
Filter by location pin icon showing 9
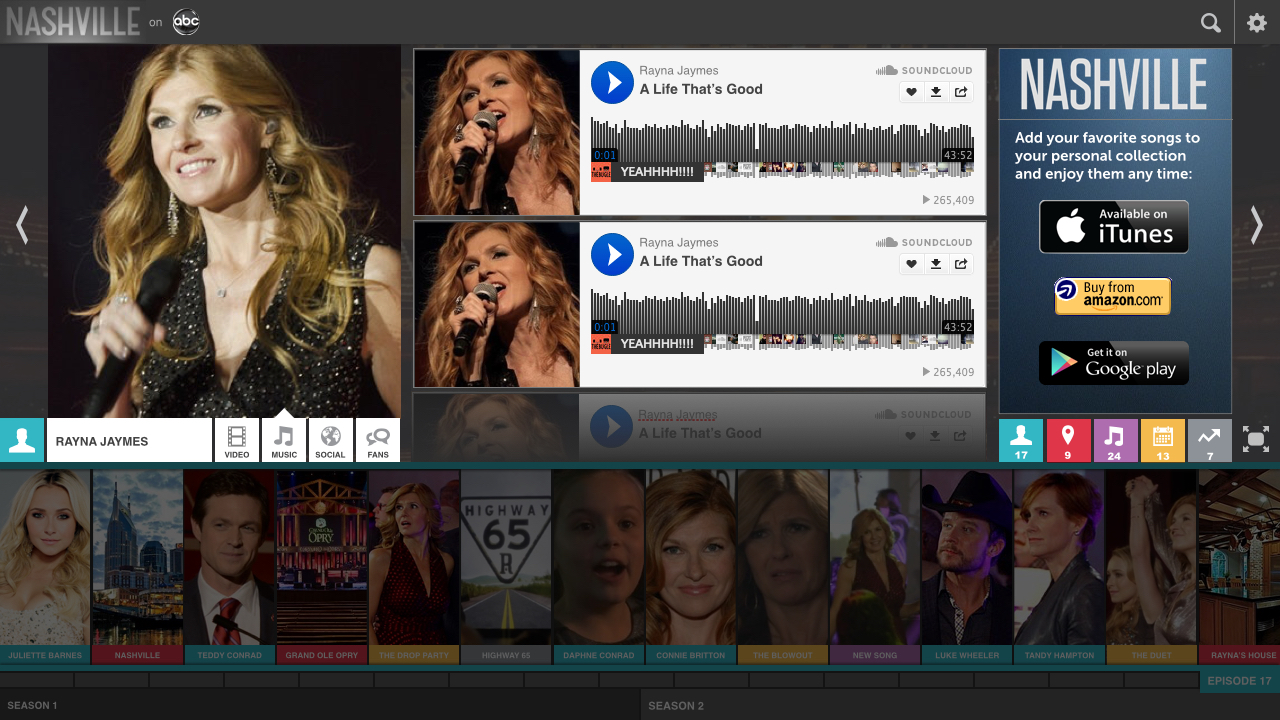pyautogui.click(x=1068, y=440)
